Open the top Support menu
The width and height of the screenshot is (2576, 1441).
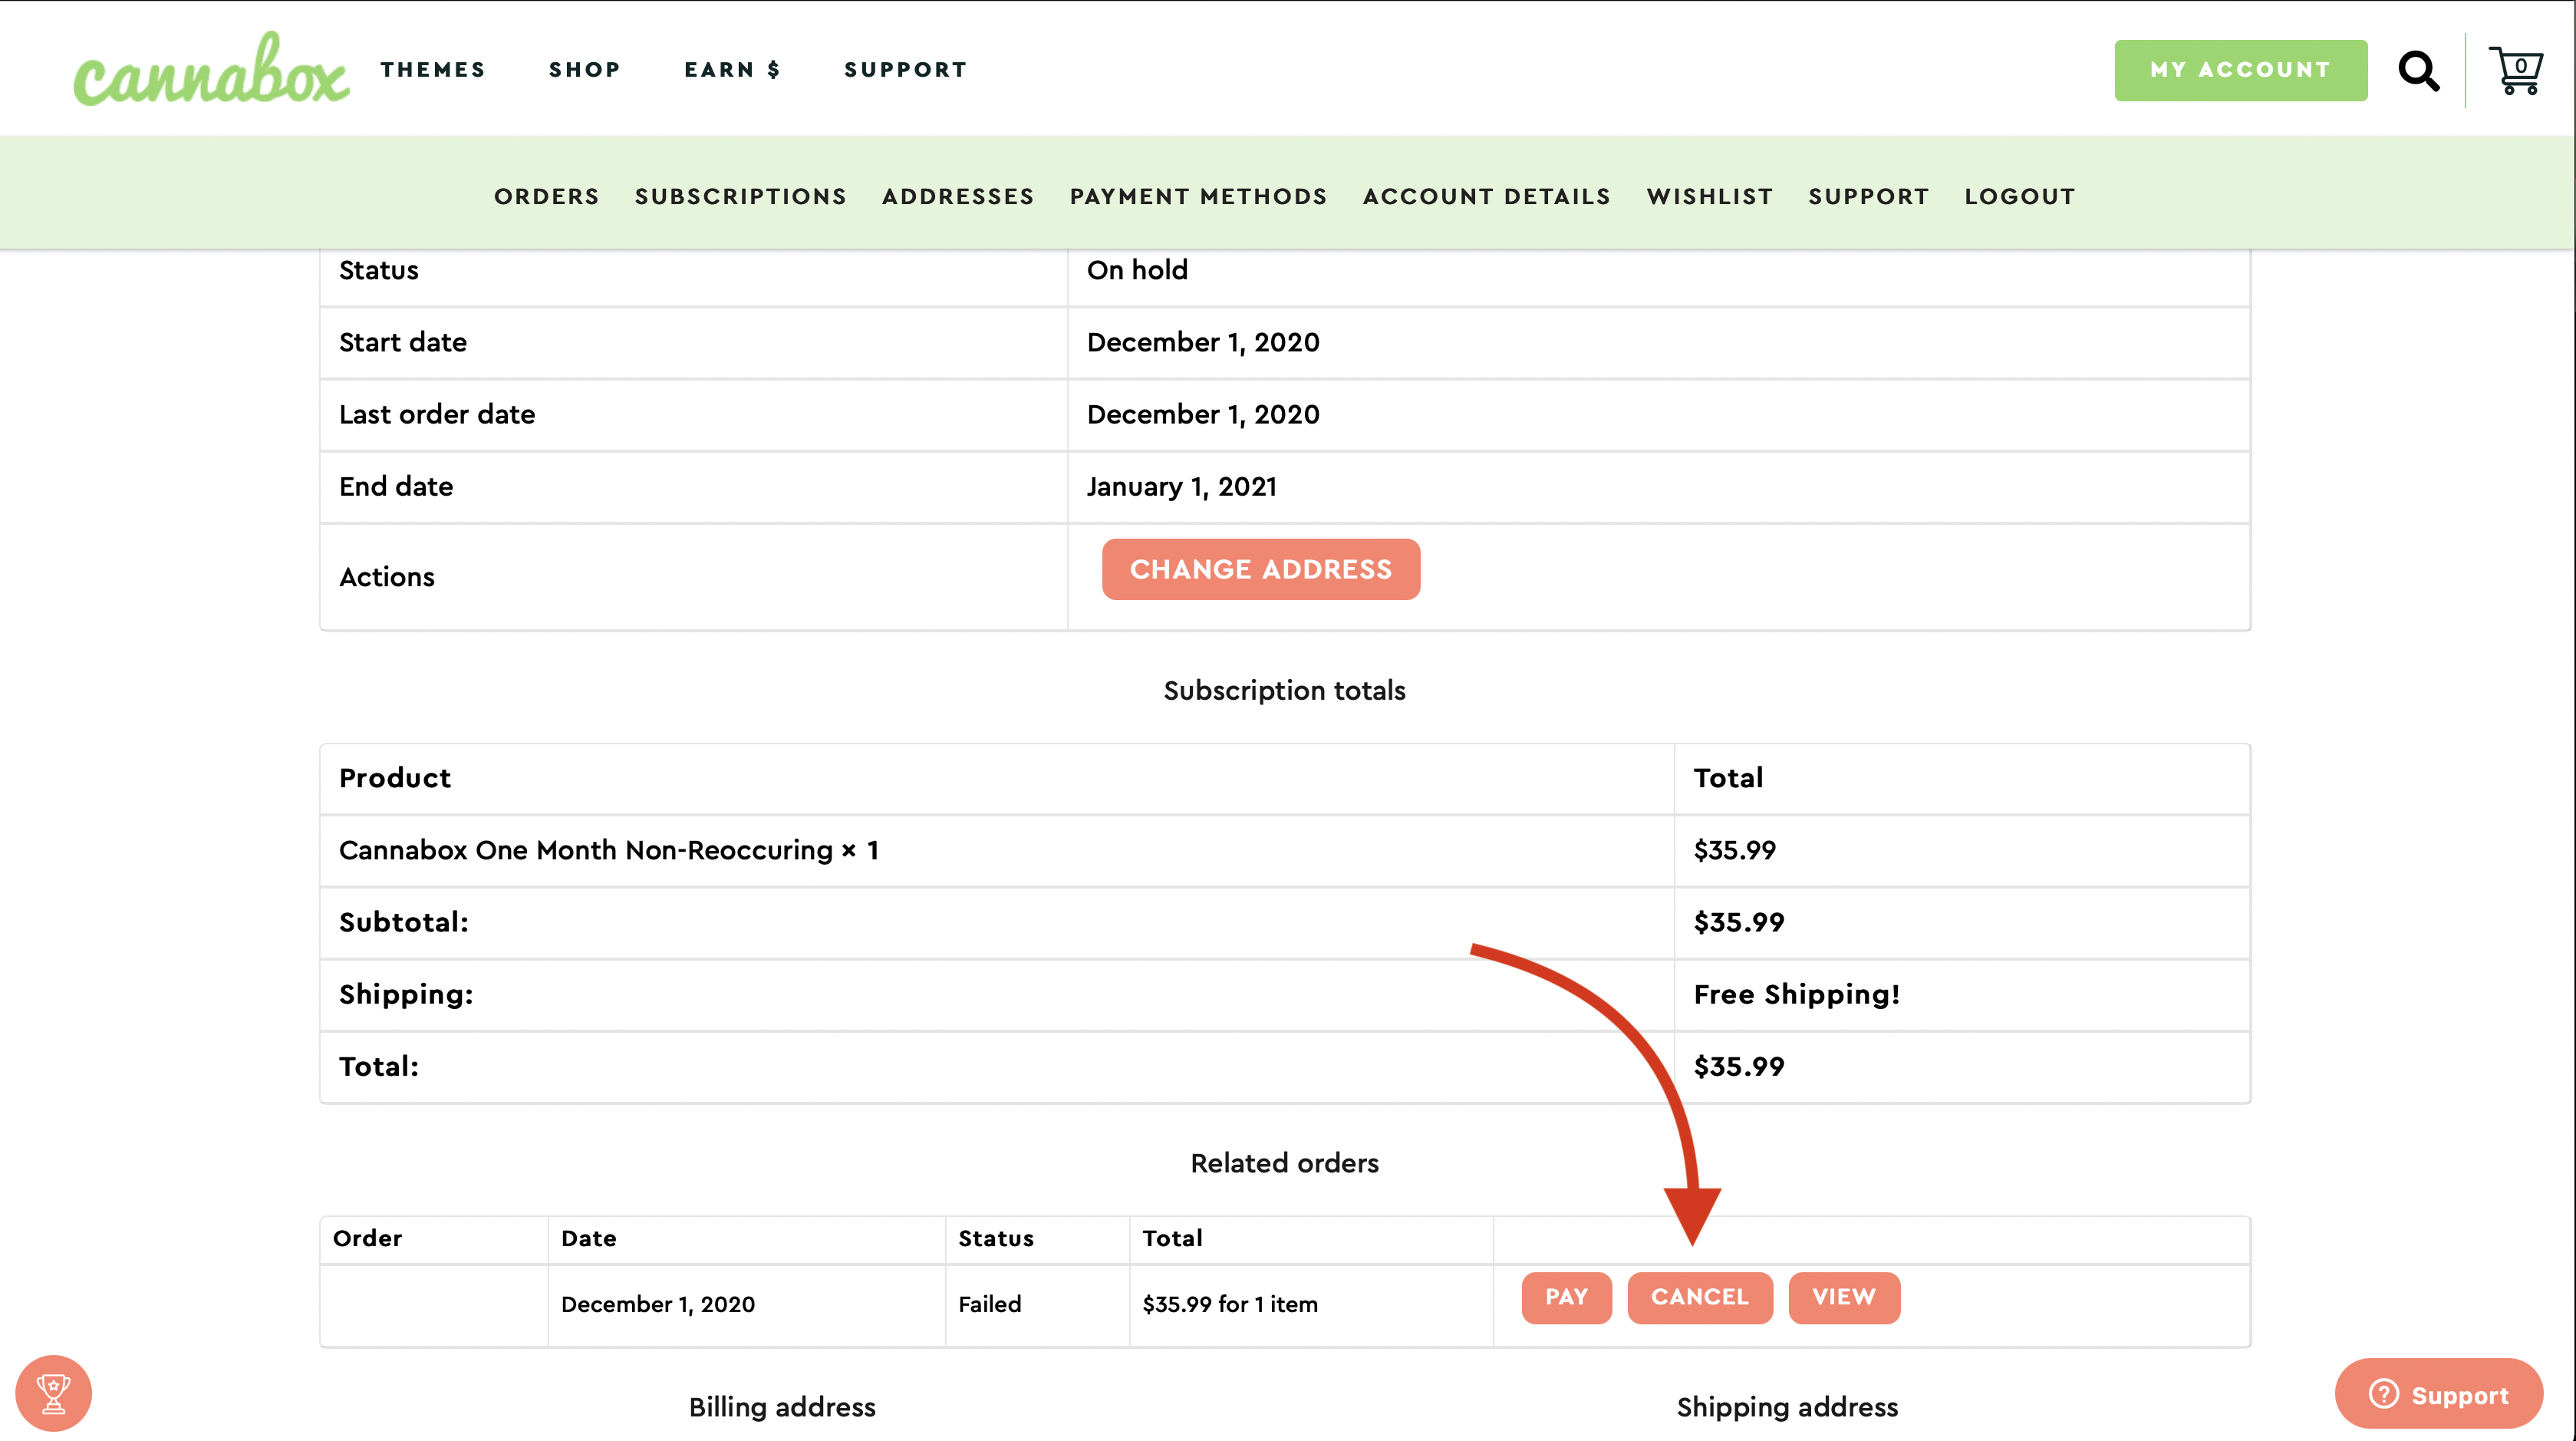906,70
